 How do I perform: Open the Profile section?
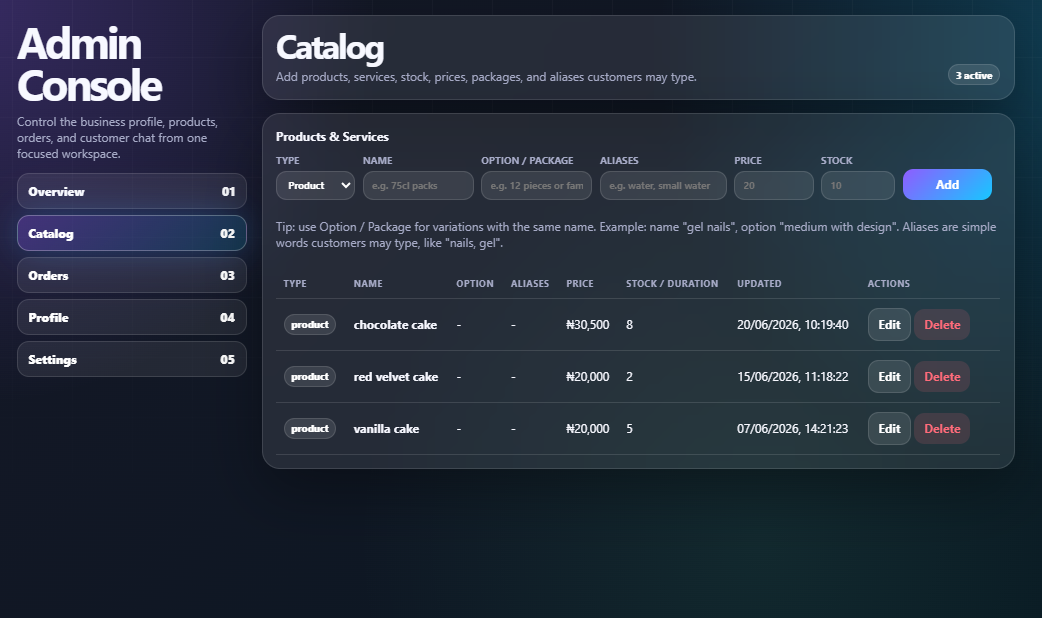coord(132,317)
